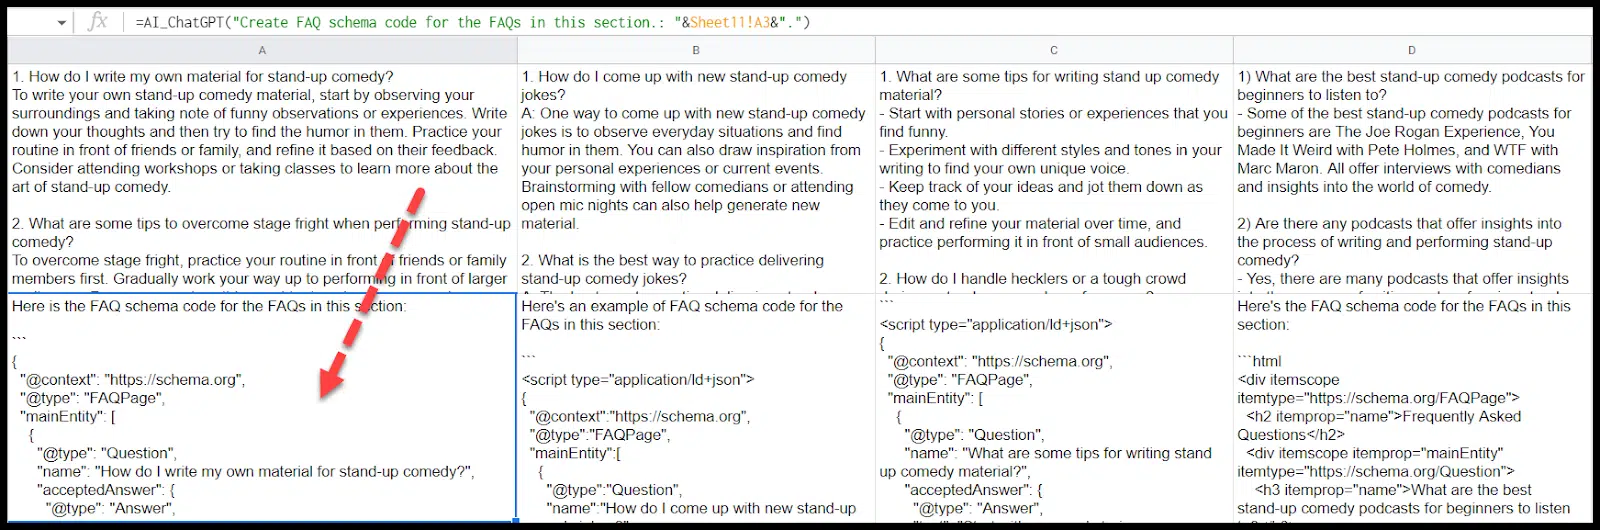
Task: Select column C header
Action: (1054, 50)
